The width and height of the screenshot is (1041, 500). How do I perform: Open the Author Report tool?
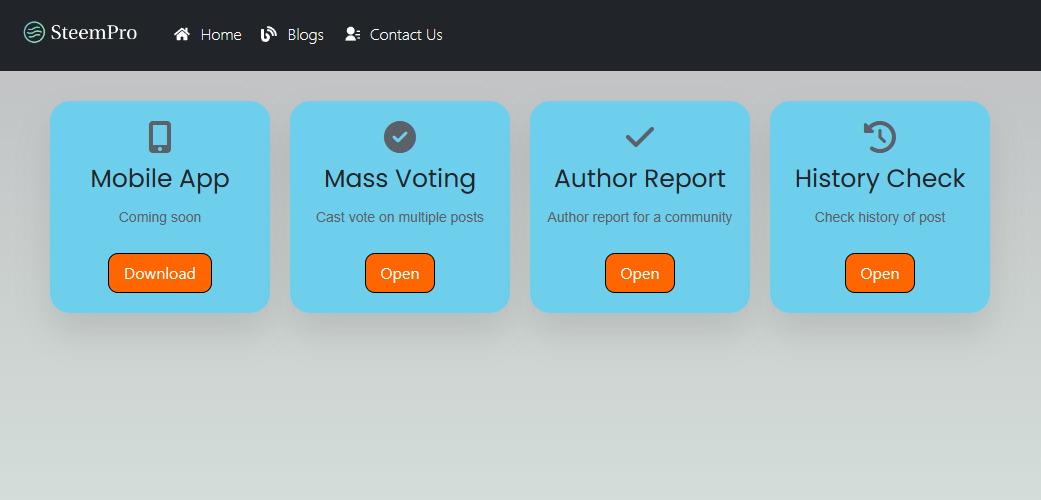coord(640,273)
